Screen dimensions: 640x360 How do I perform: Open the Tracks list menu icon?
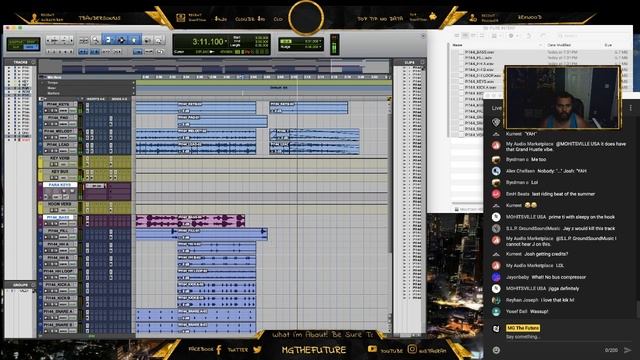point(33,62)
